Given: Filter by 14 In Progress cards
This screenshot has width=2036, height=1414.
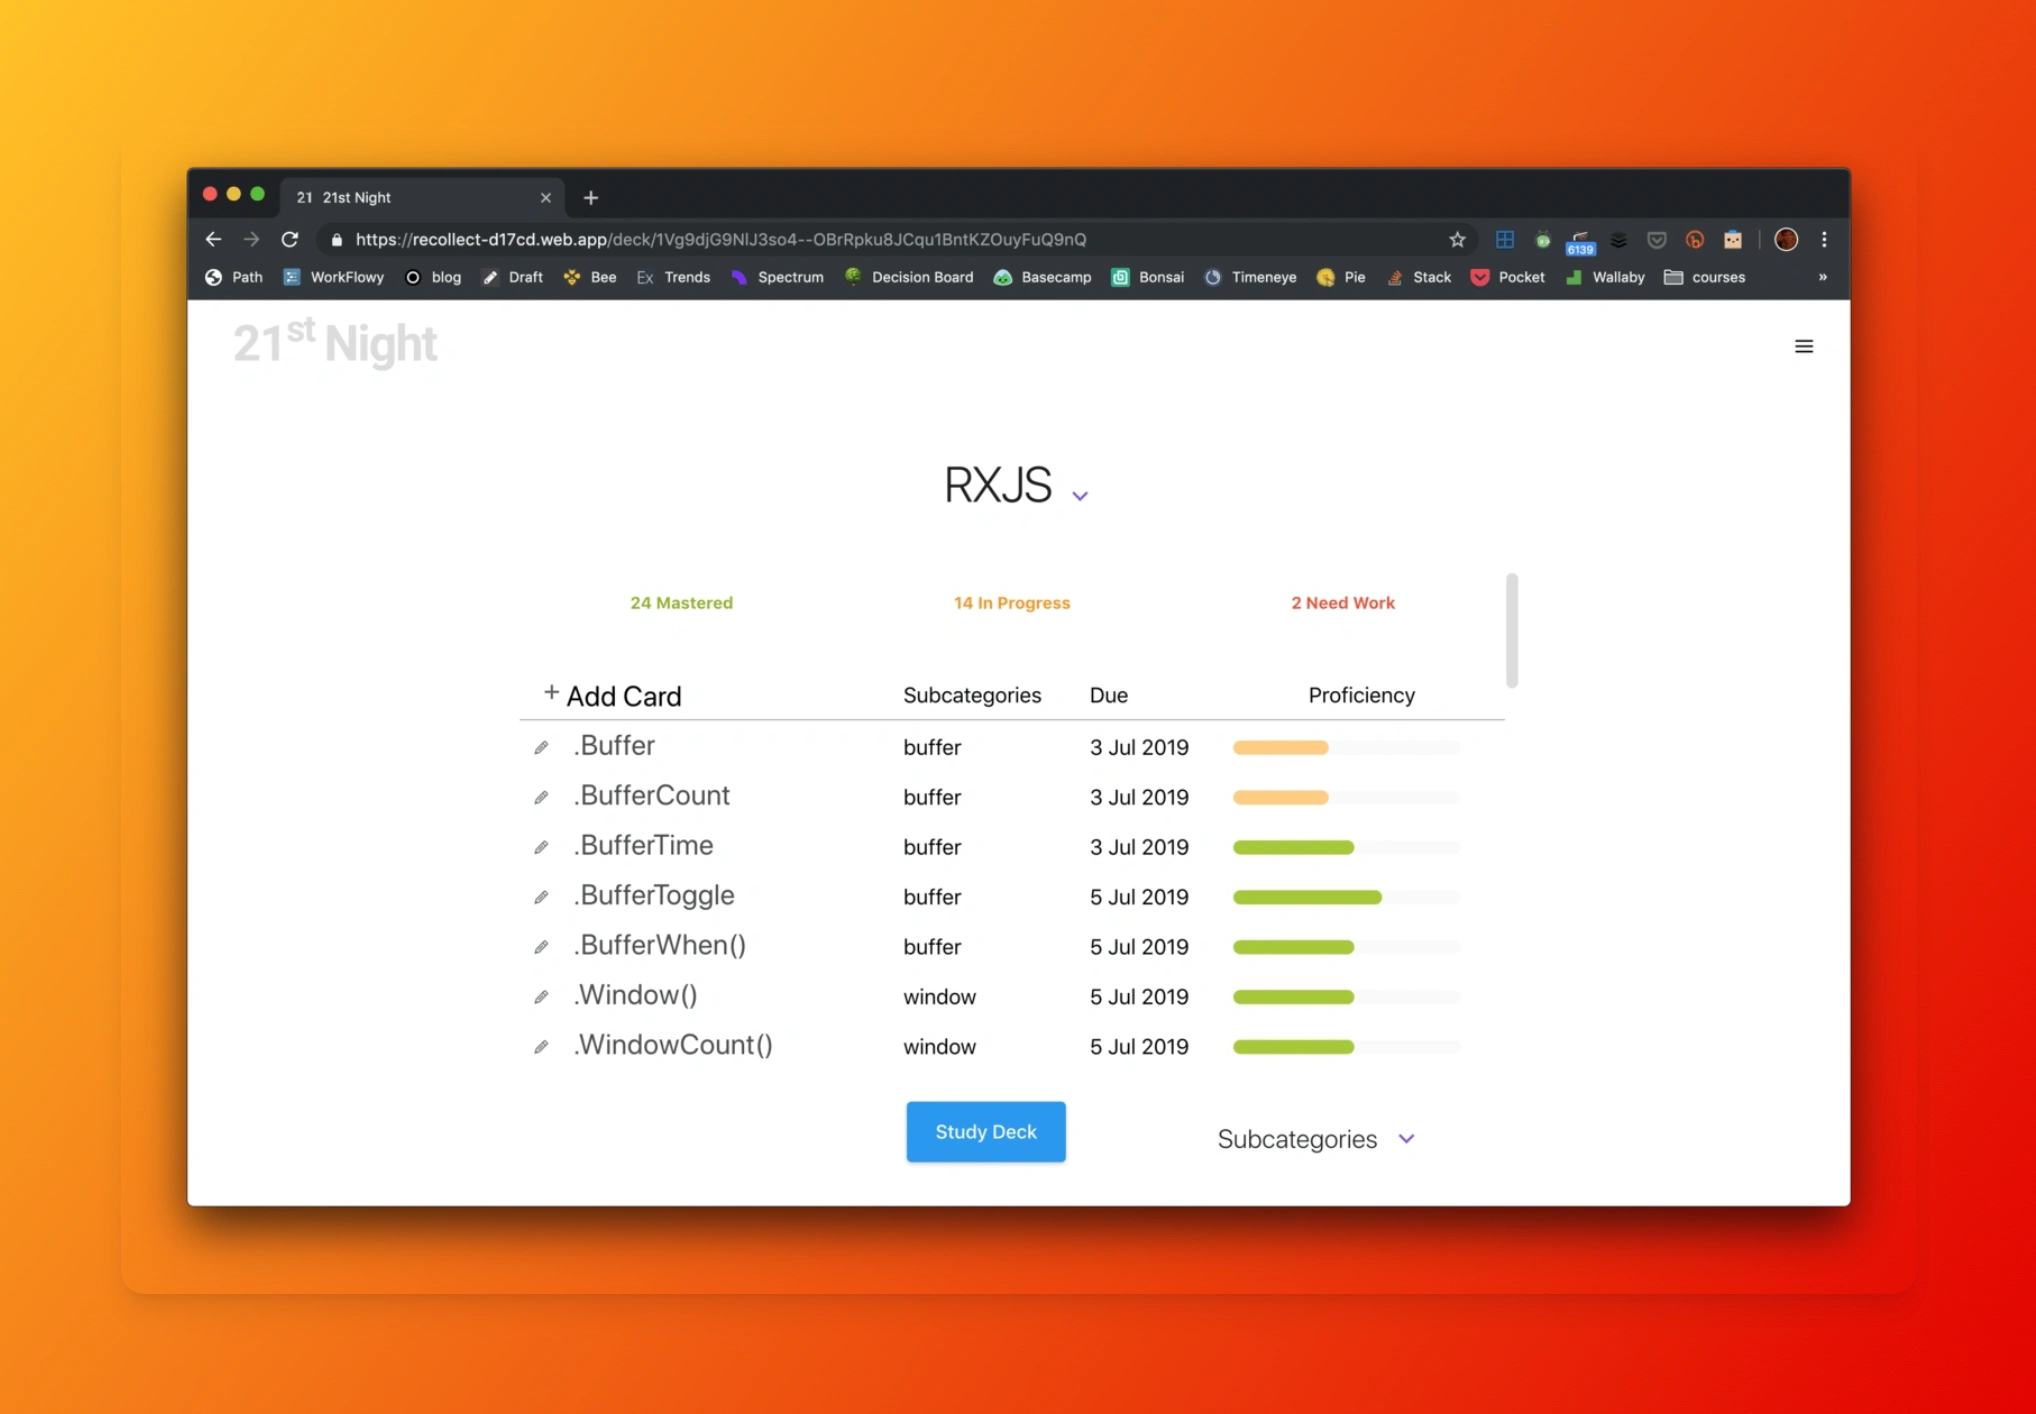Looking at the screenshot, I should [1011, 603].
